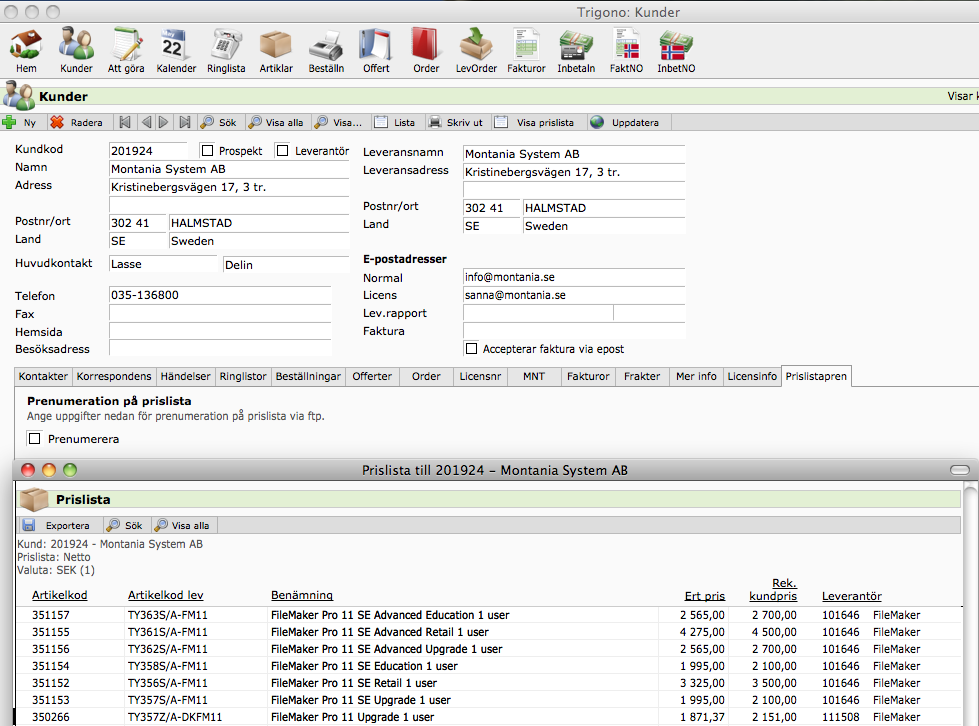The image size is (979, 726).
Task: Switch to the Licensnr tab
Action: click(x=480, y=376)
